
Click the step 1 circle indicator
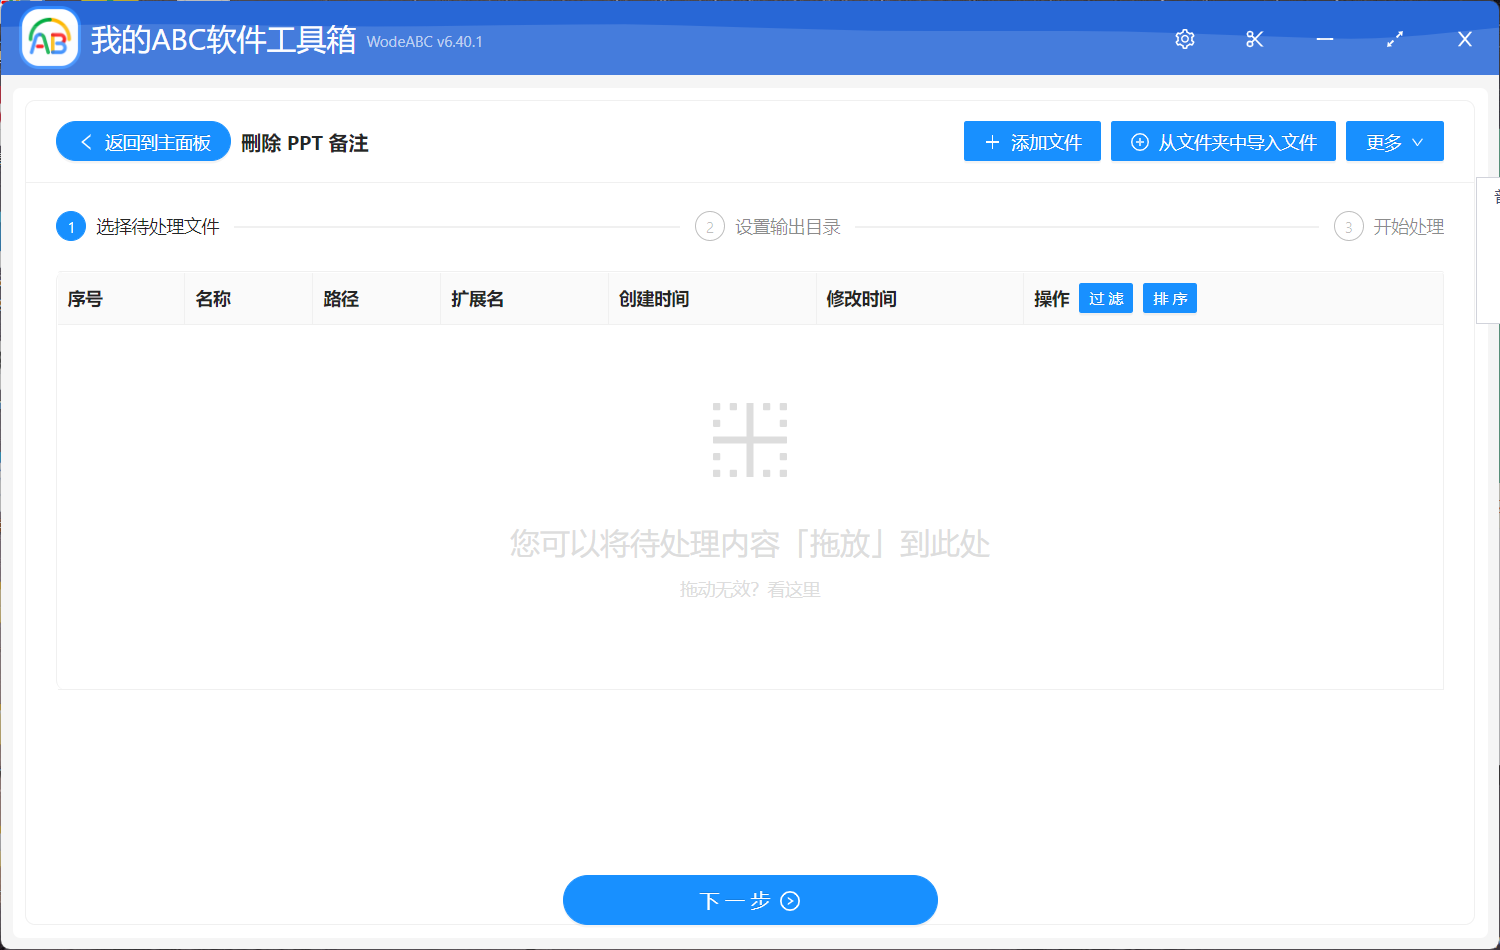tap(70, 226)
